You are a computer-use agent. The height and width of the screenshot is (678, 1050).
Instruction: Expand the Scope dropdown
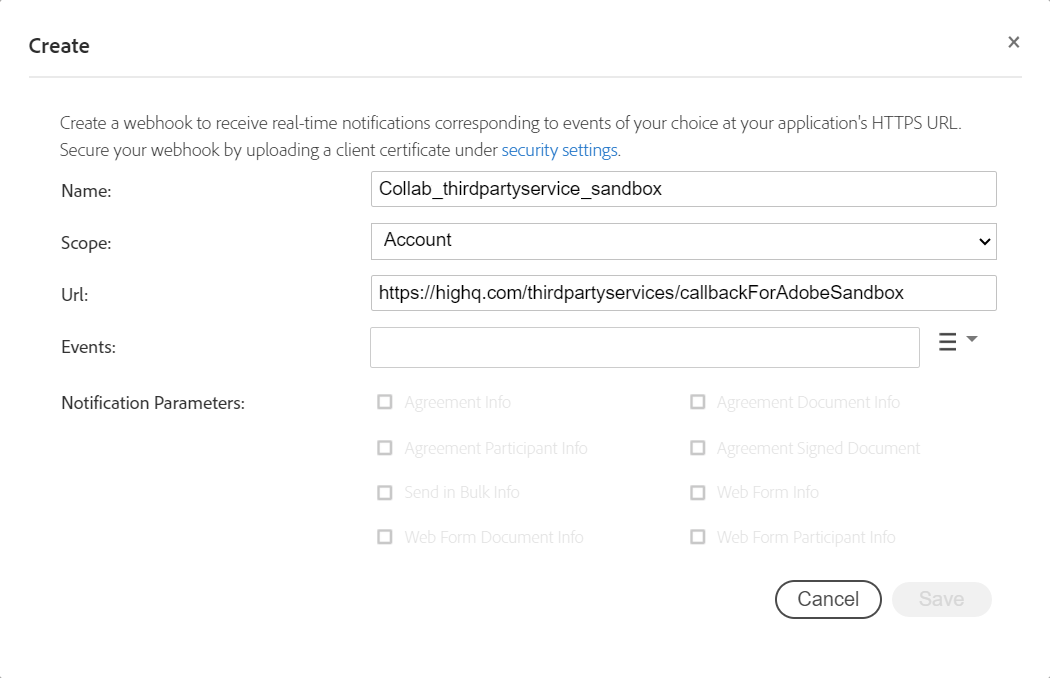pyautogui.click(x=683, y=240)
